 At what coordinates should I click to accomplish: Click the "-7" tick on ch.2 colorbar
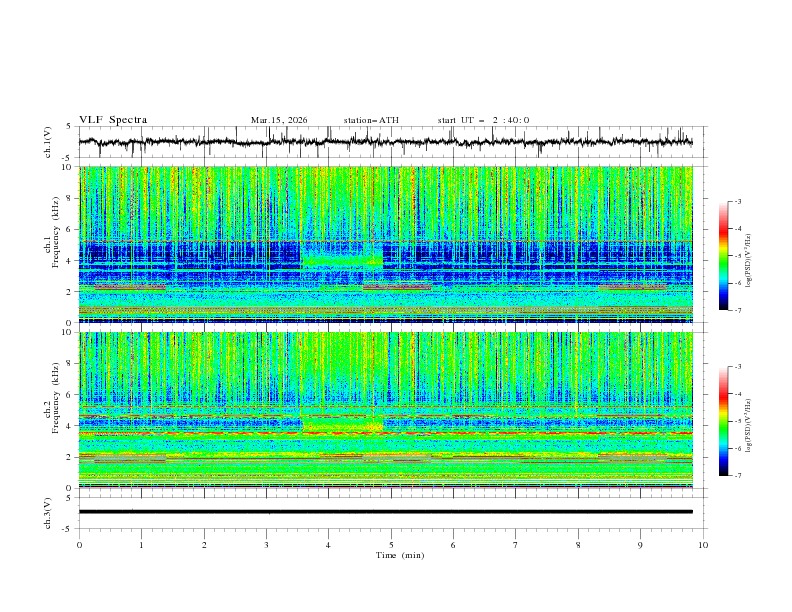[738, 476]
